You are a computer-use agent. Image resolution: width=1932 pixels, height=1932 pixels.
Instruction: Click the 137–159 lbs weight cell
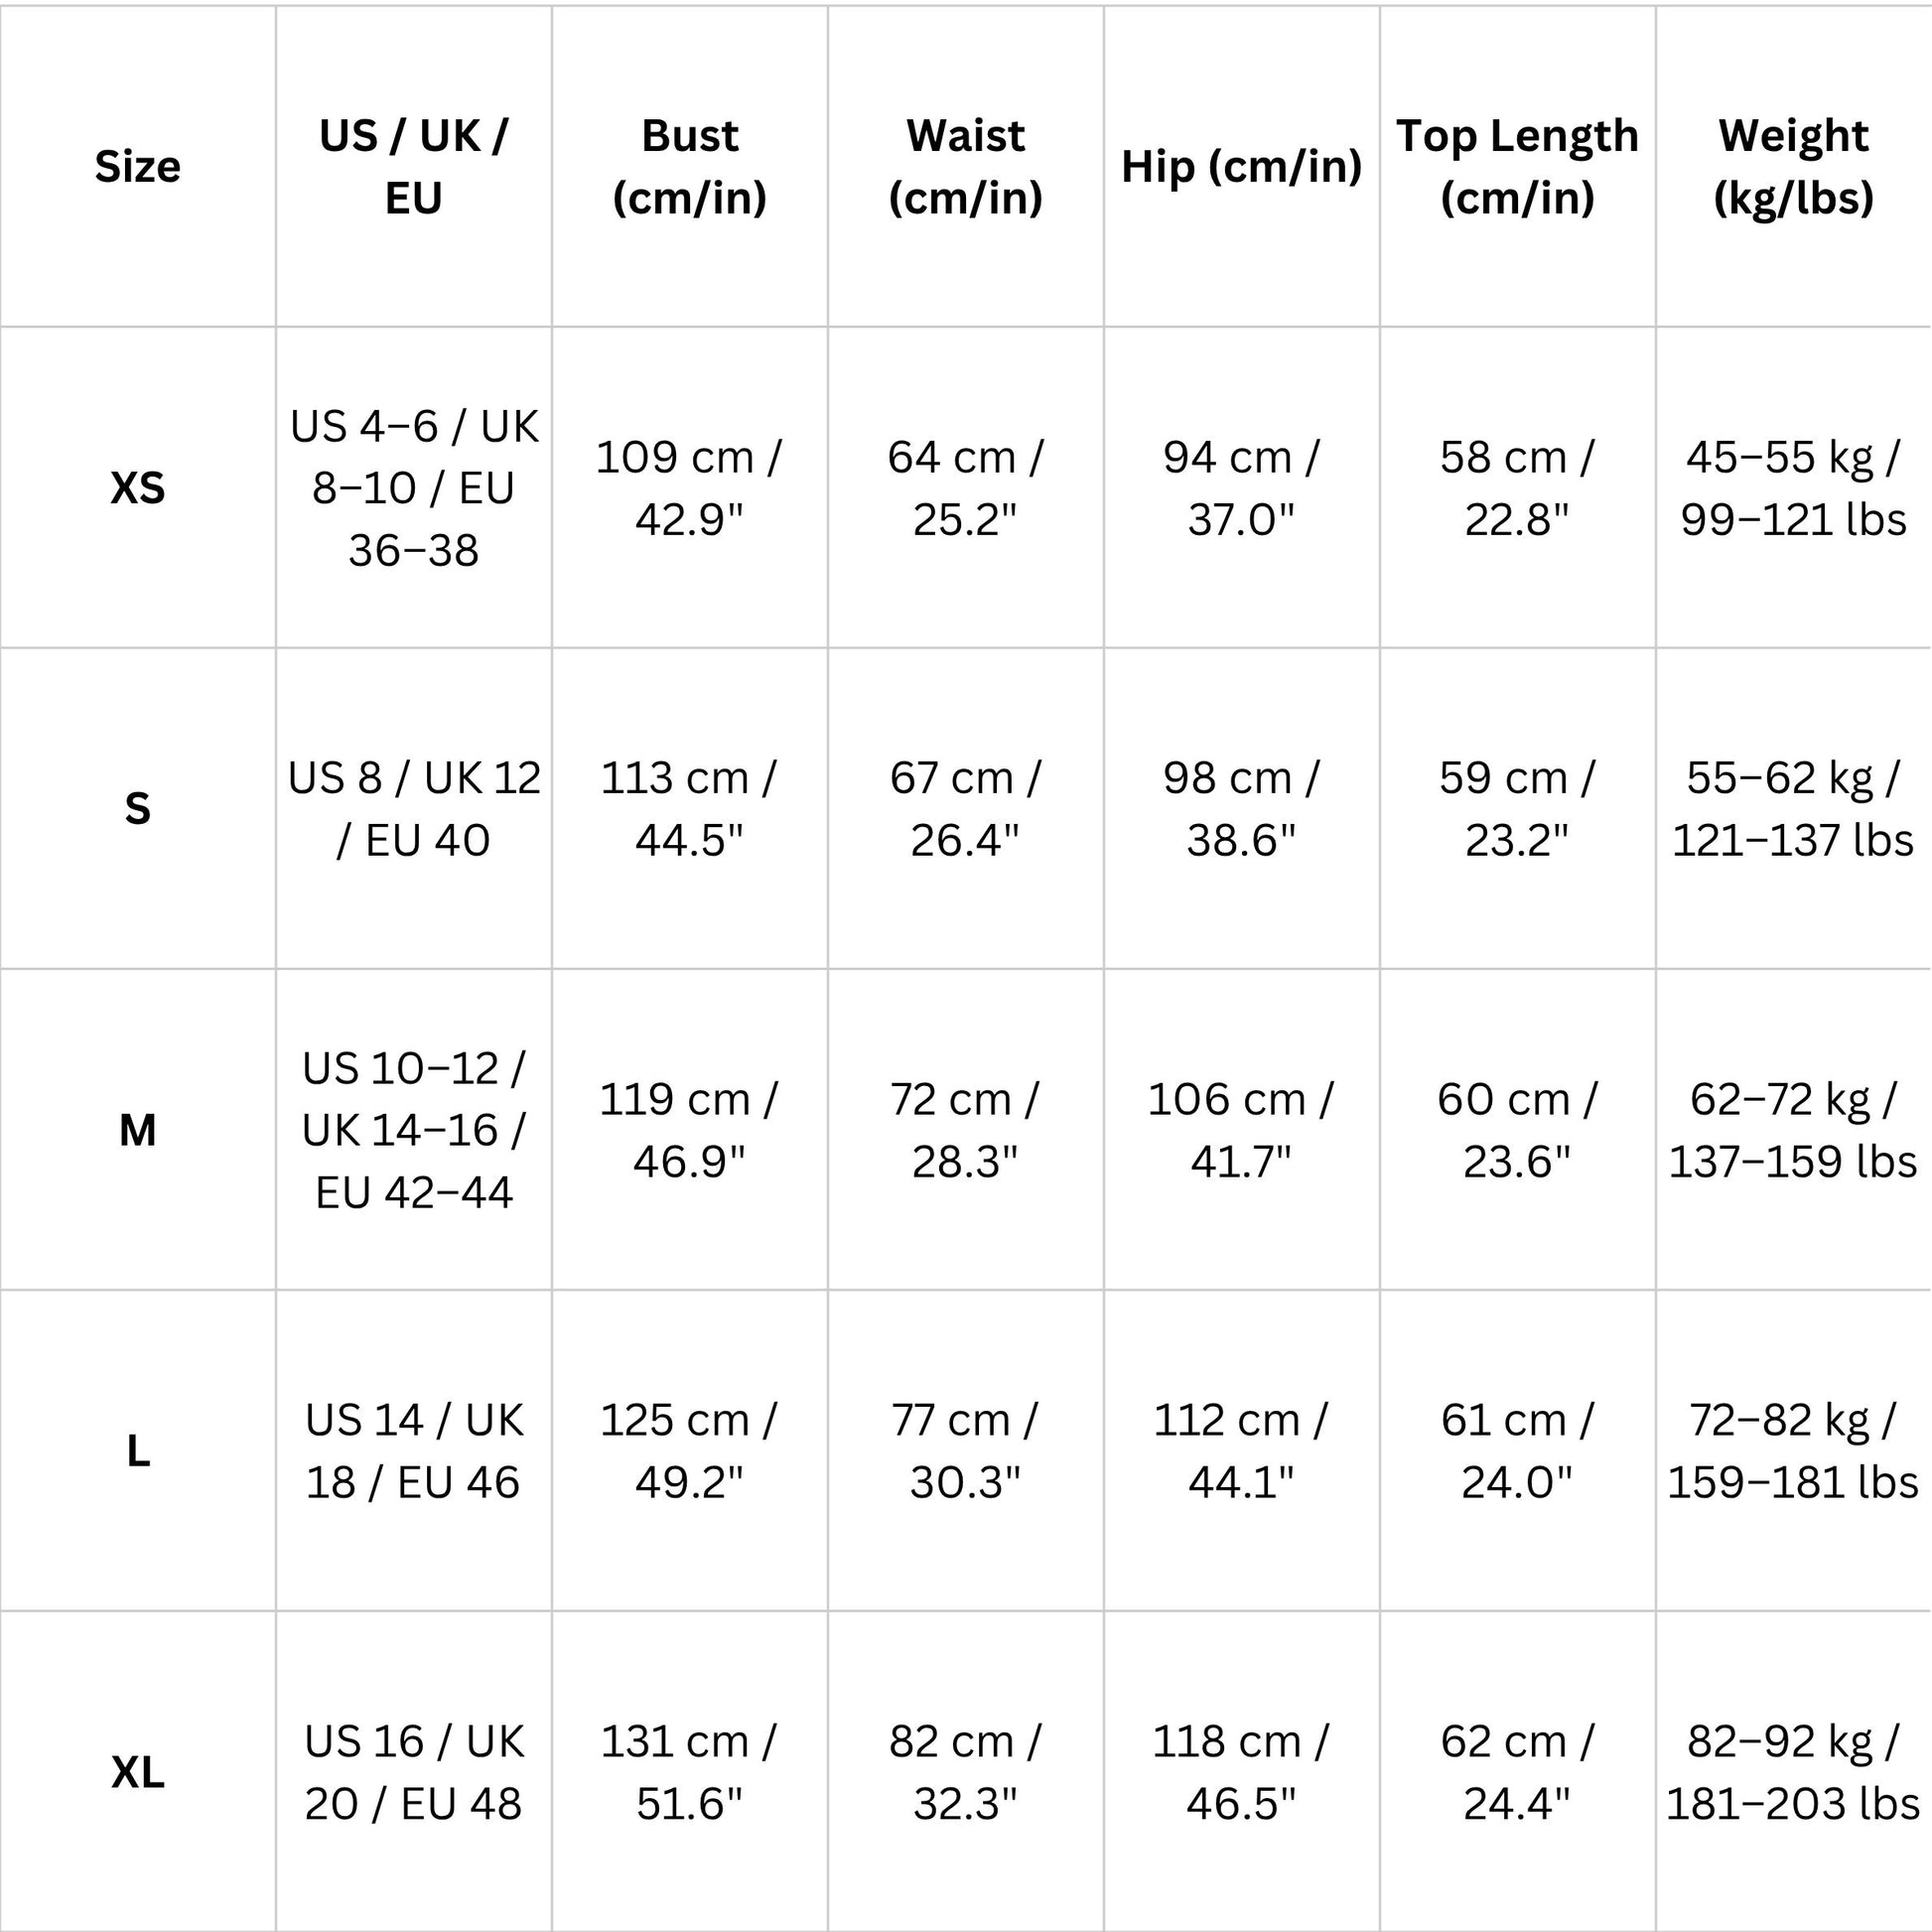[x=1794, y=1130]
